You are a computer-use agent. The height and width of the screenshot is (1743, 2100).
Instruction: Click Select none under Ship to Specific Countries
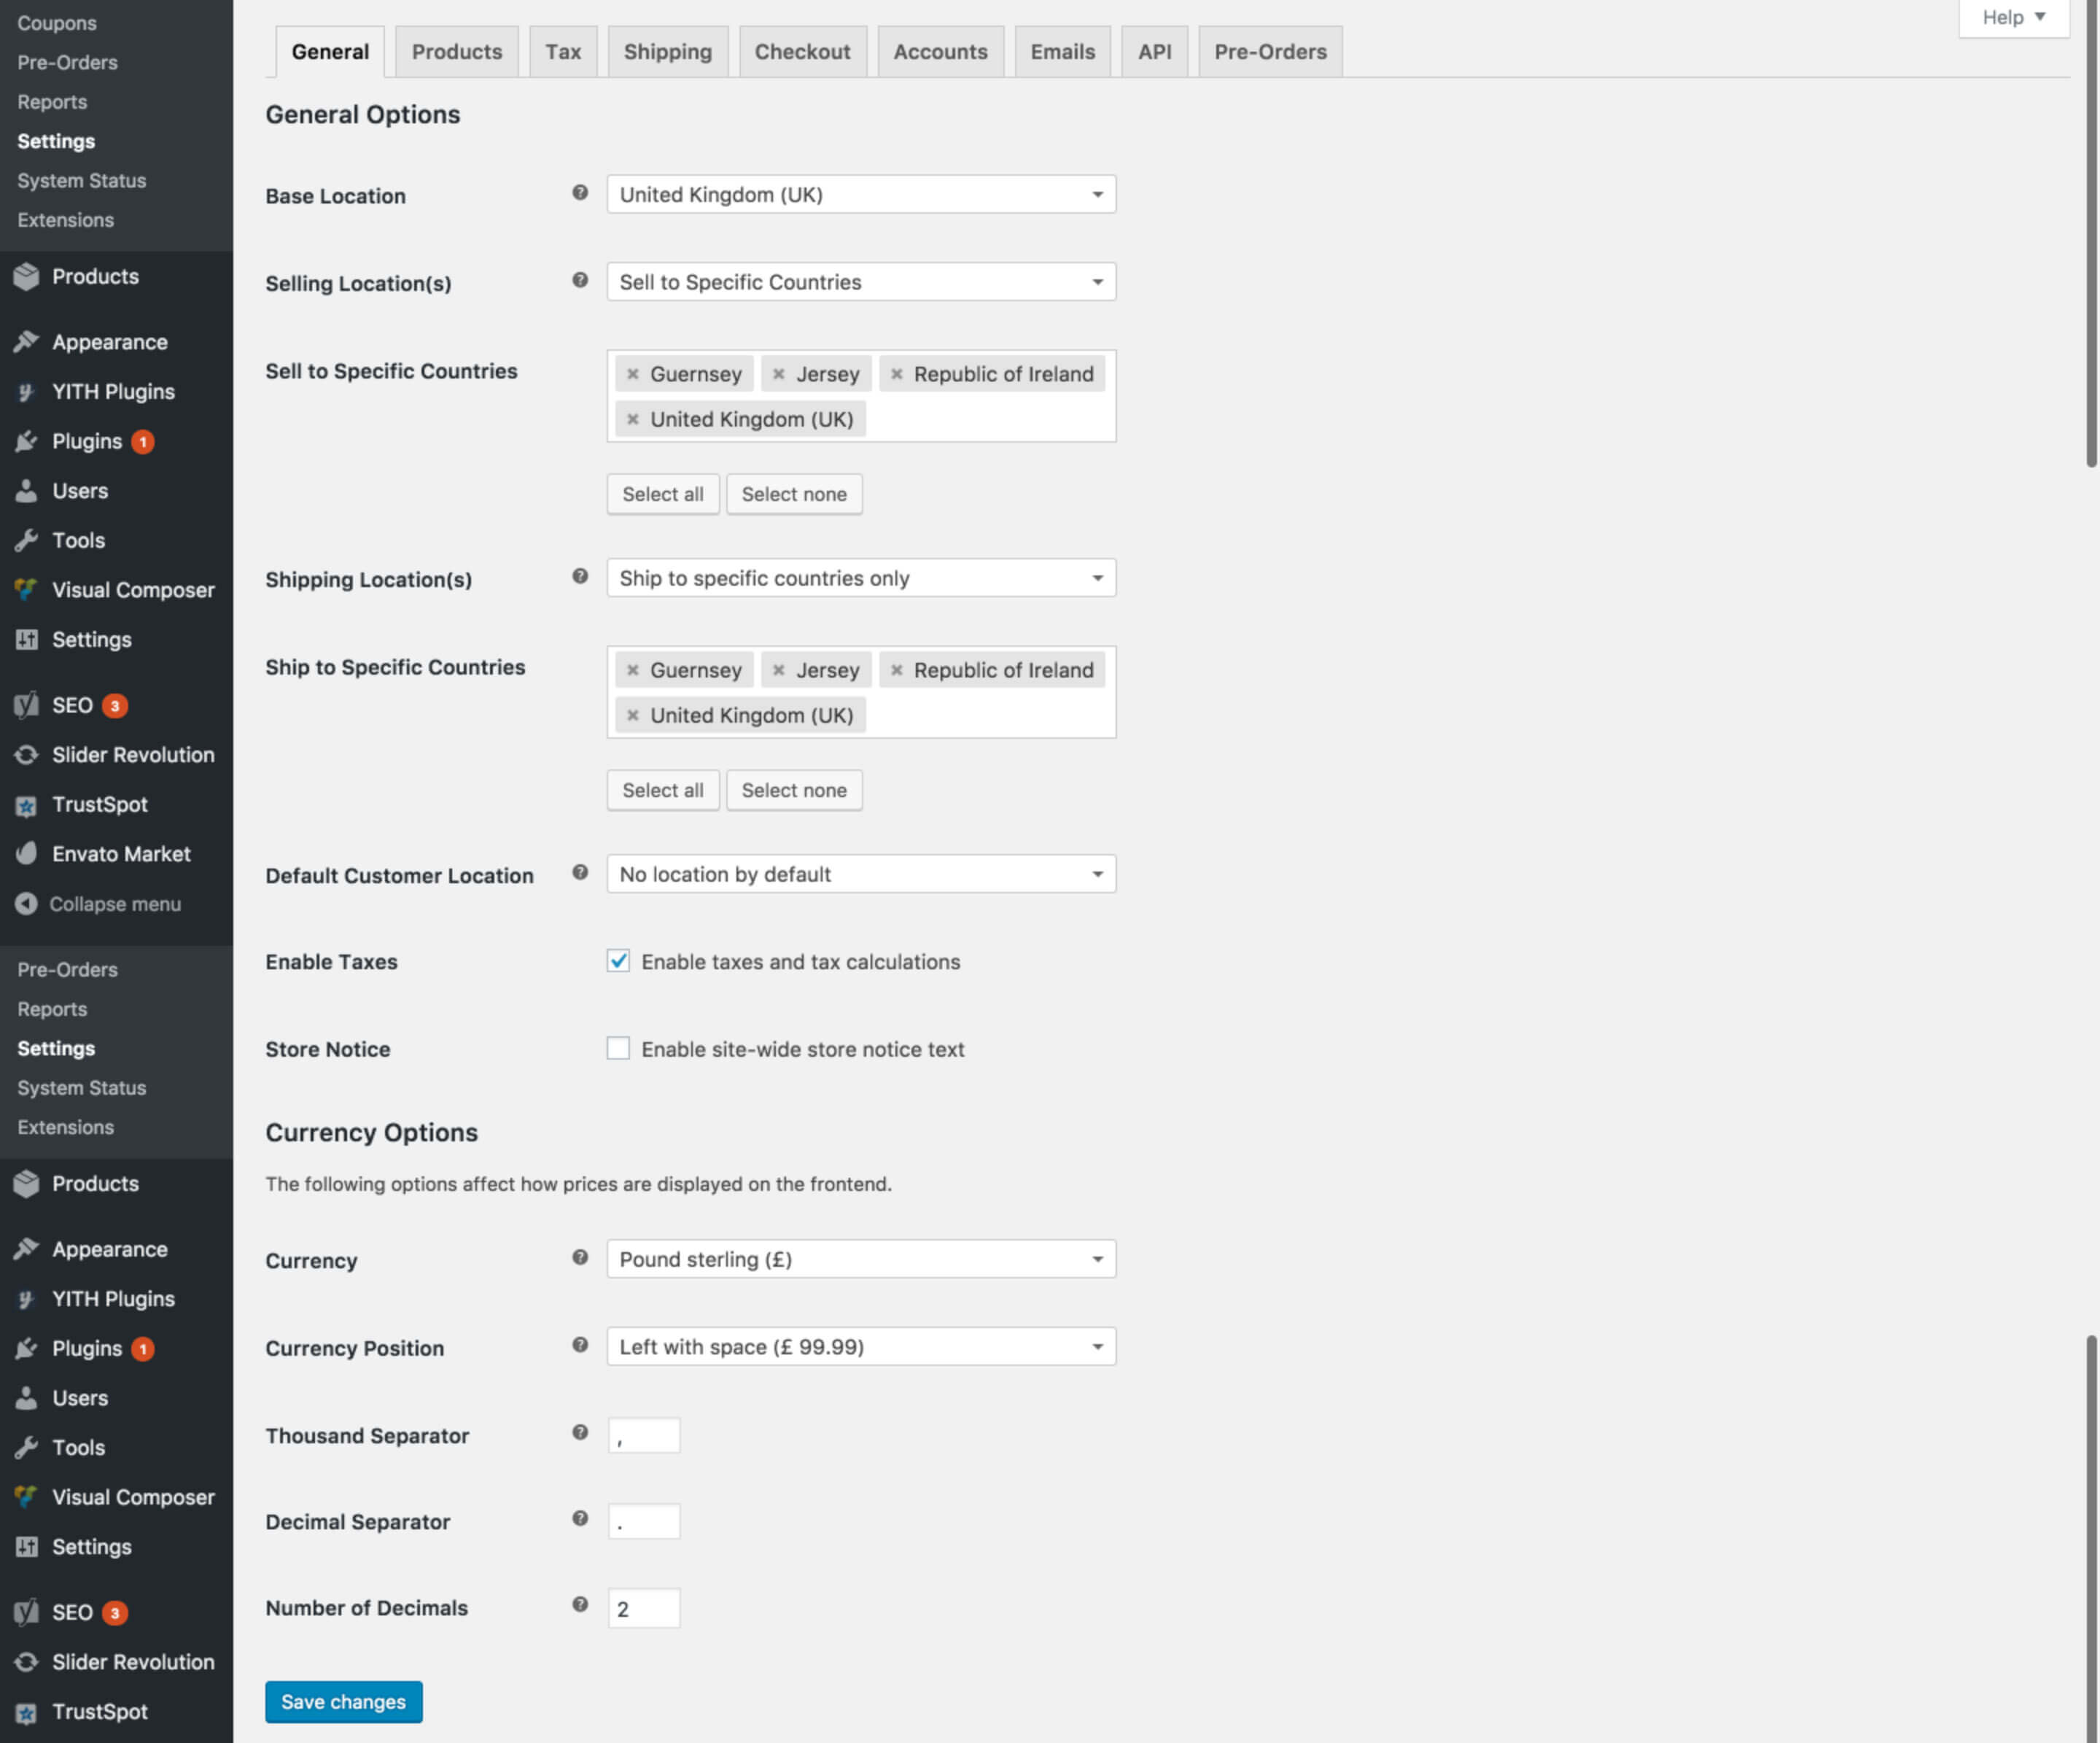(x=793, y=790)
